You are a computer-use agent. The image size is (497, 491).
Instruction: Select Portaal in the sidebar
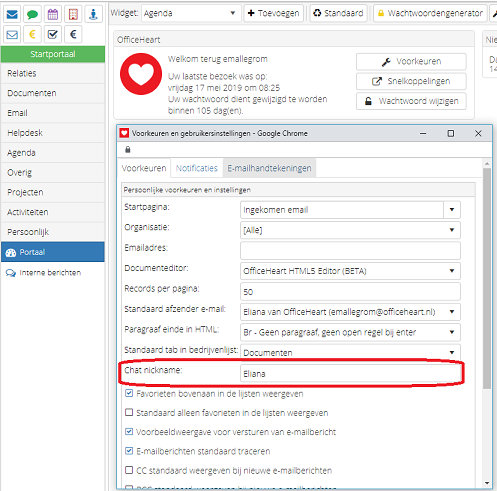pyautogui.click(x=53, y=252)
